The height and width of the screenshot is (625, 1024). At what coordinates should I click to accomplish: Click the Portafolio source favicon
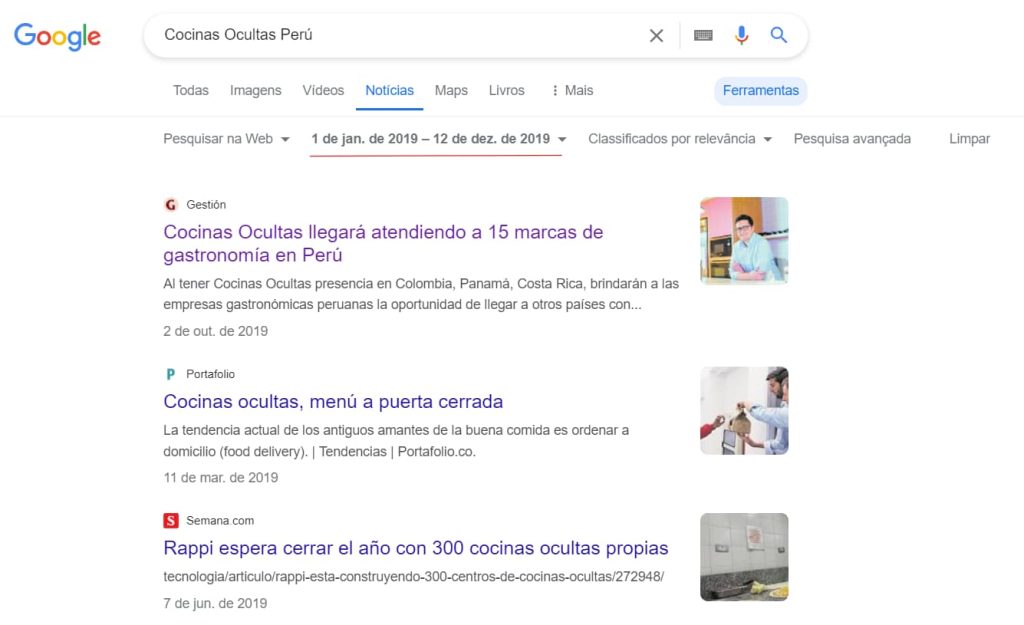click(x=170, y=374)
